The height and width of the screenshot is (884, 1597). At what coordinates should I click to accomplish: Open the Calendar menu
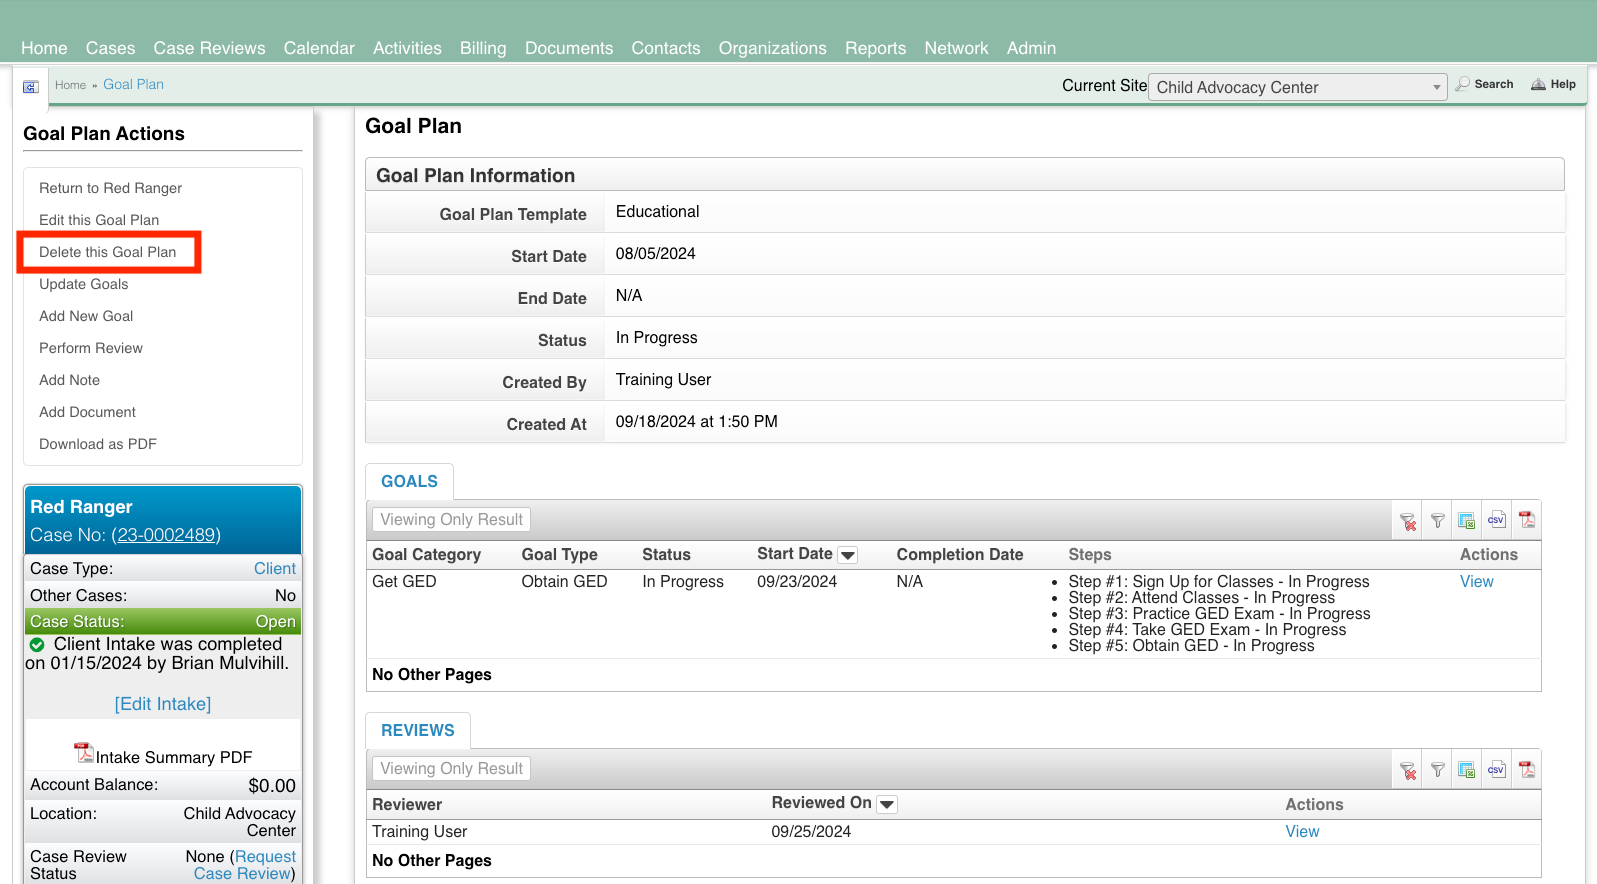[x=319, y=48]
